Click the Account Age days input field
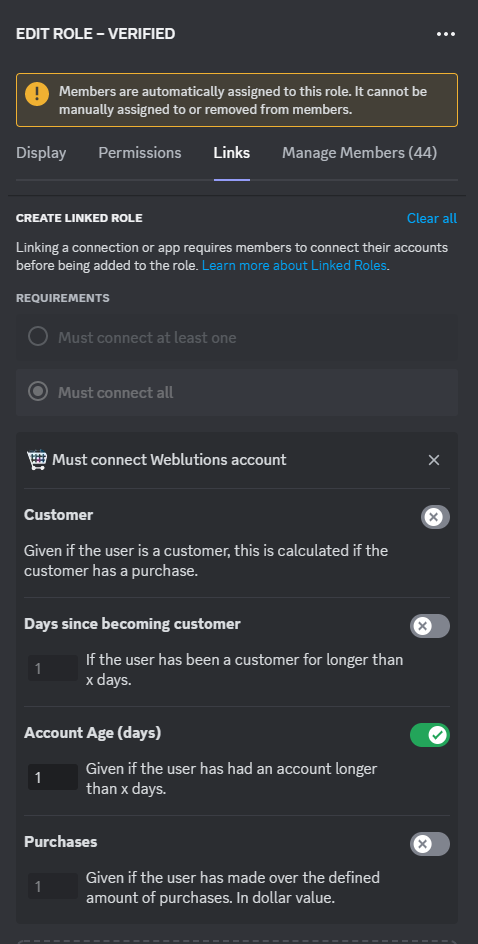Viewport: 478px width, 944px height. click(53, 777)
